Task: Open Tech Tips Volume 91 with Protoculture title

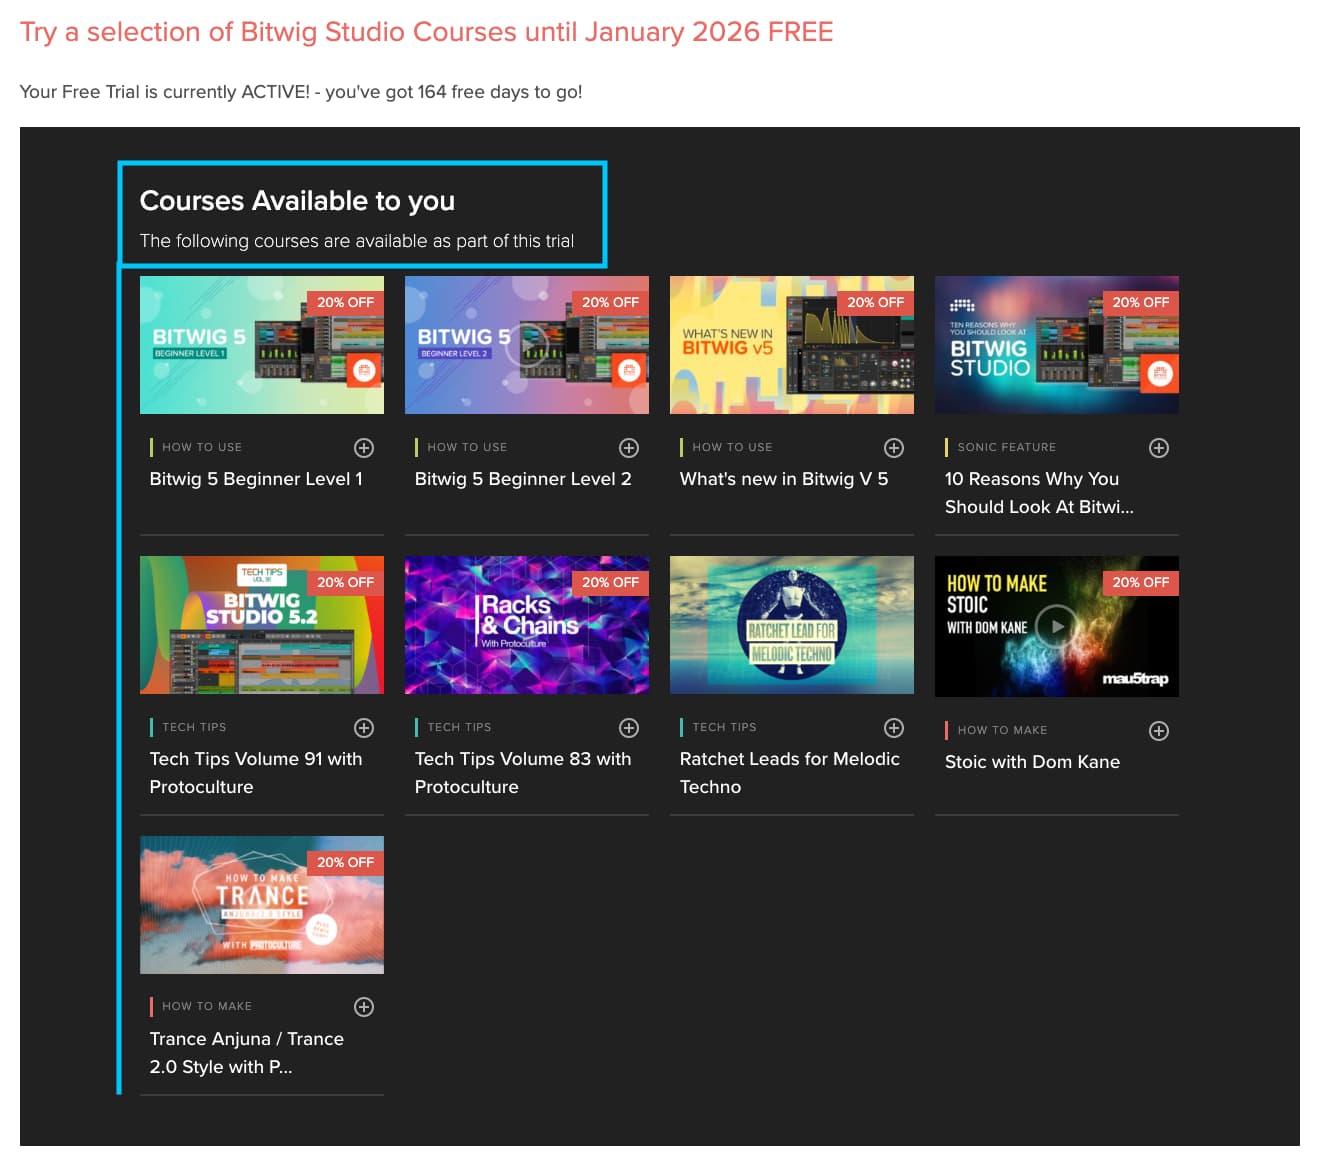Action: 256,773
